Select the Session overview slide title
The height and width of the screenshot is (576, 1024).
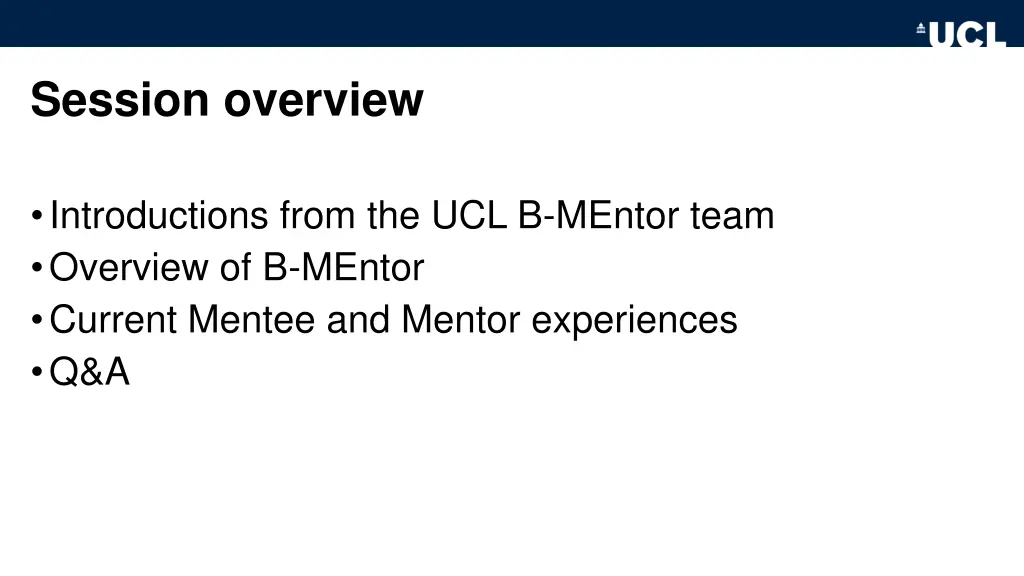227,100
